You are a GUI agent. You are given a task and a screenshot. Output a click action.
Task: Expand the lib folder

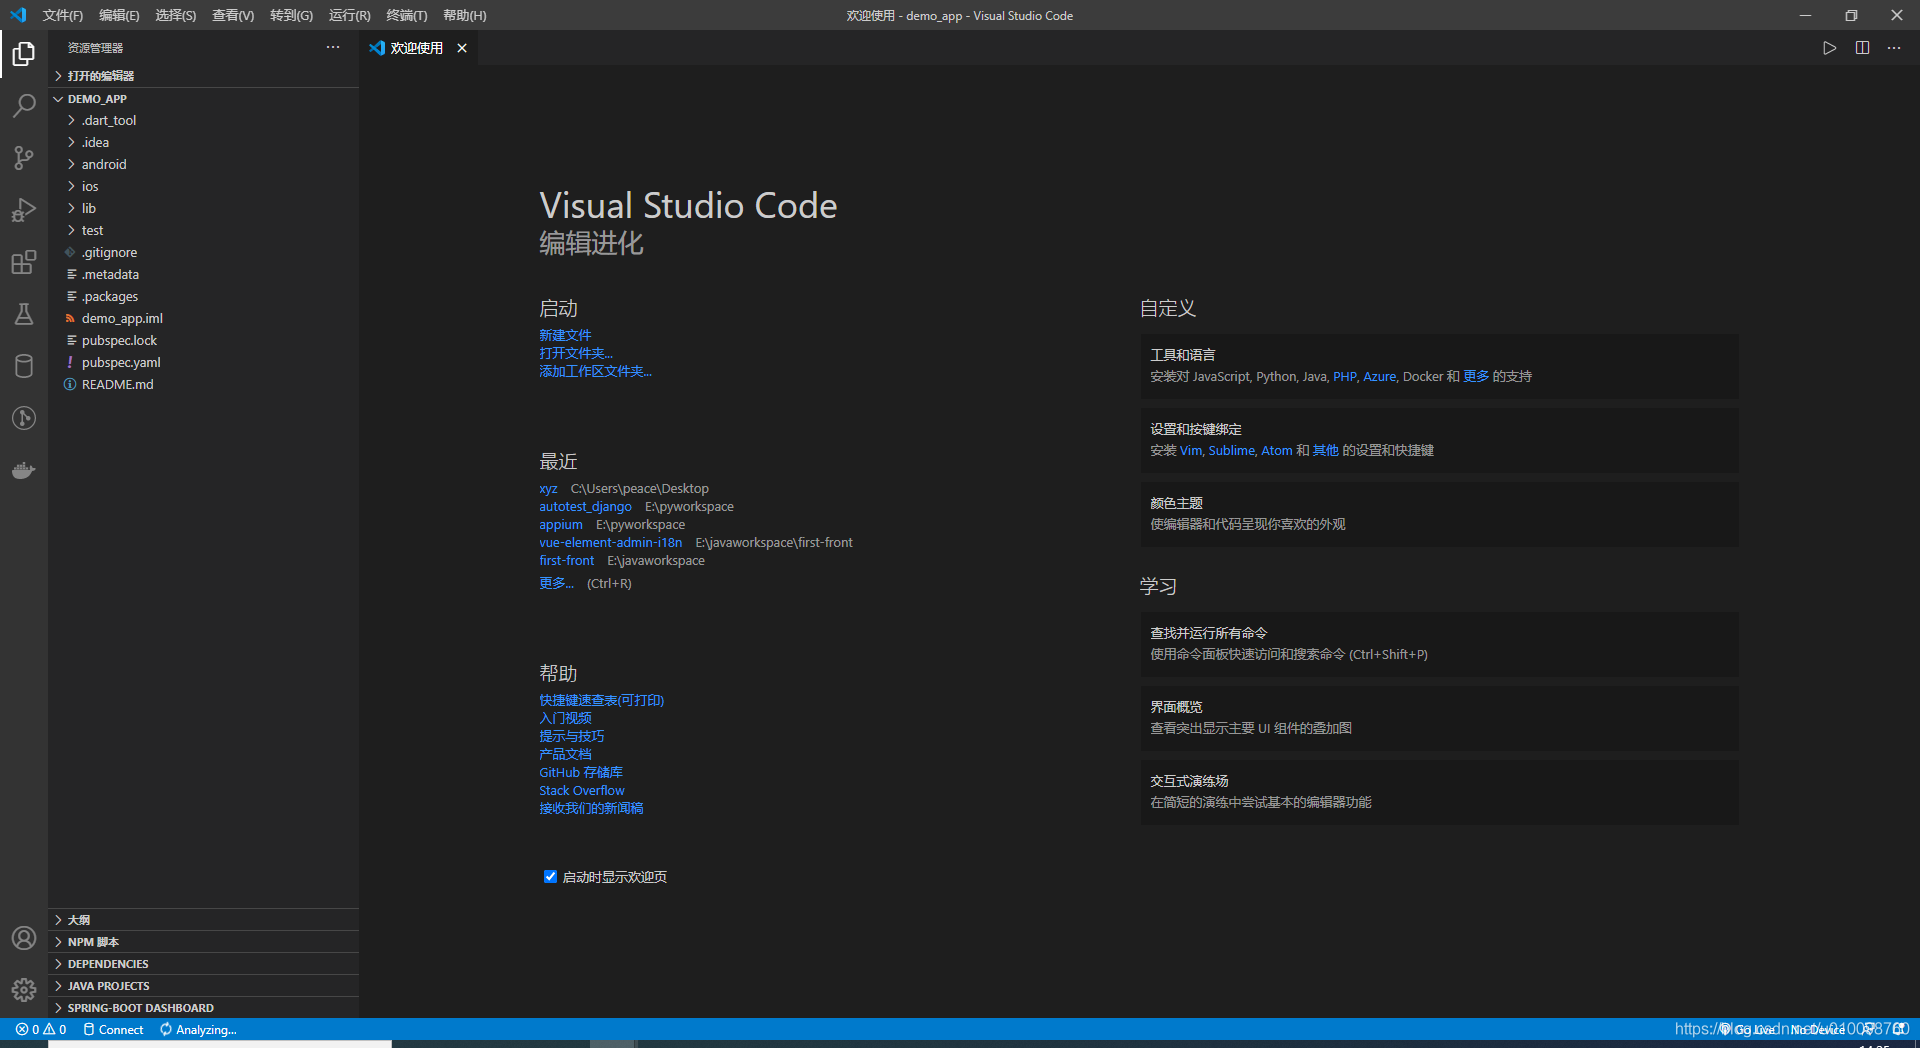click(203, 208)
